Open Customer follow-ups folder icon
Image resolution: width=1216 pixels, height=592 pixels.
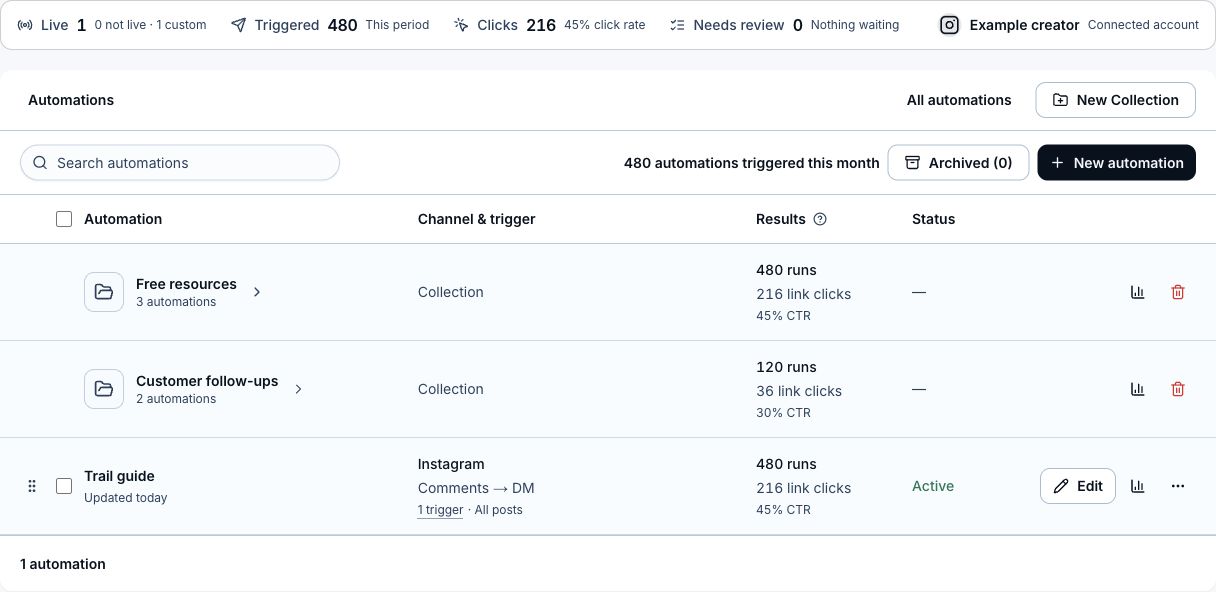pyautogui.click(x=104, y=389)
